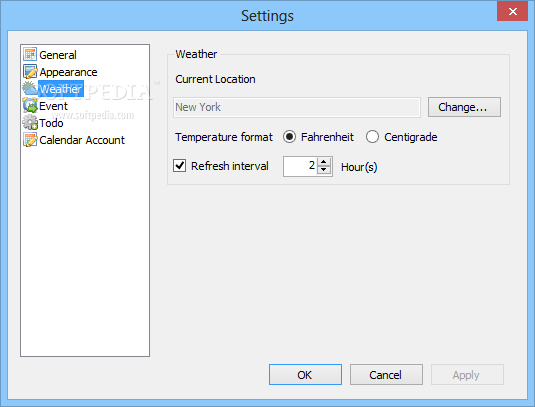The height and width of the screenshot is (407, 535).
Task: Open the Event settings page
Action: pyautogui.click(x=53, y=106)
